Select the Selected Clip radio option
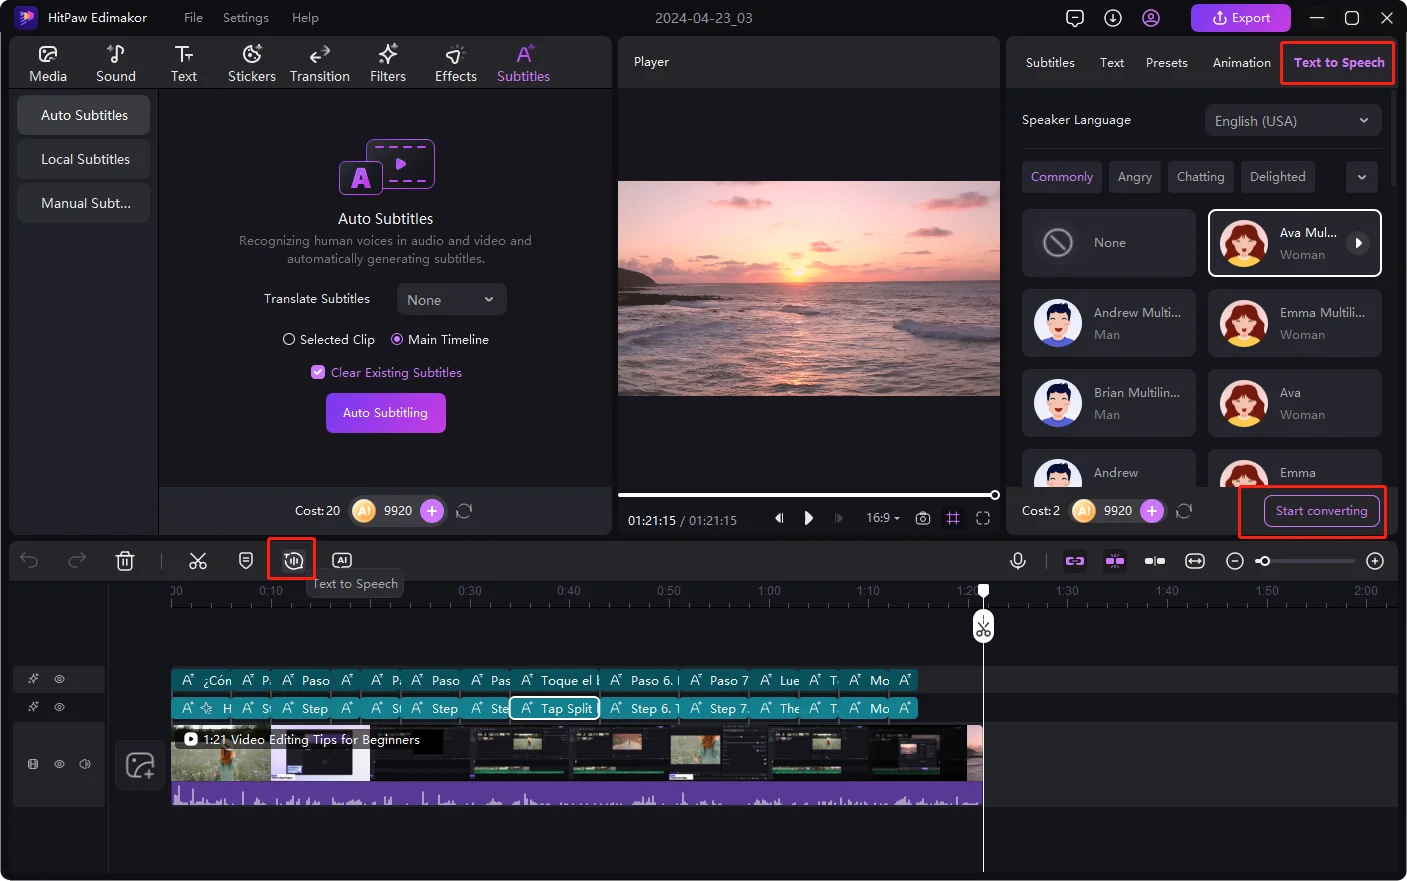 coord(289,340)
